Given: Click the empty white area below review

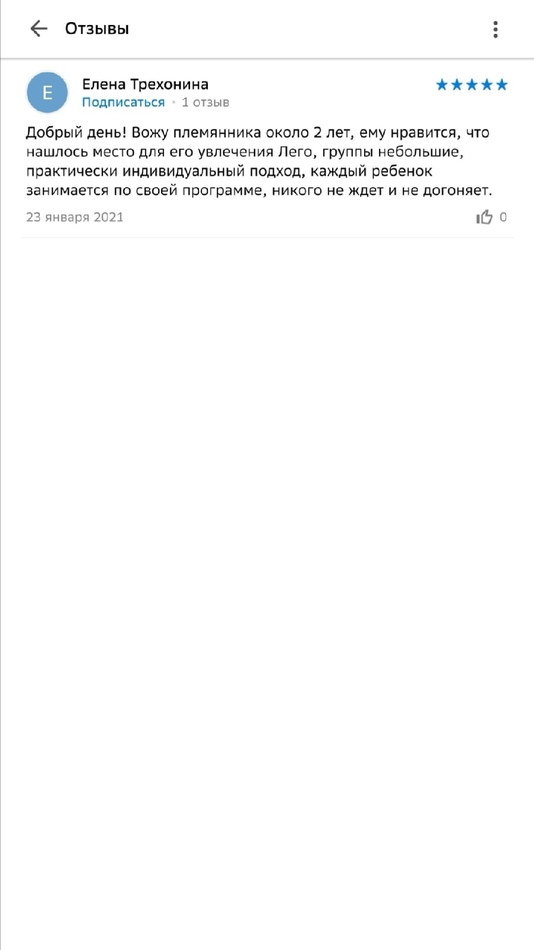Looking at the screenshot, I should [267, 576].
